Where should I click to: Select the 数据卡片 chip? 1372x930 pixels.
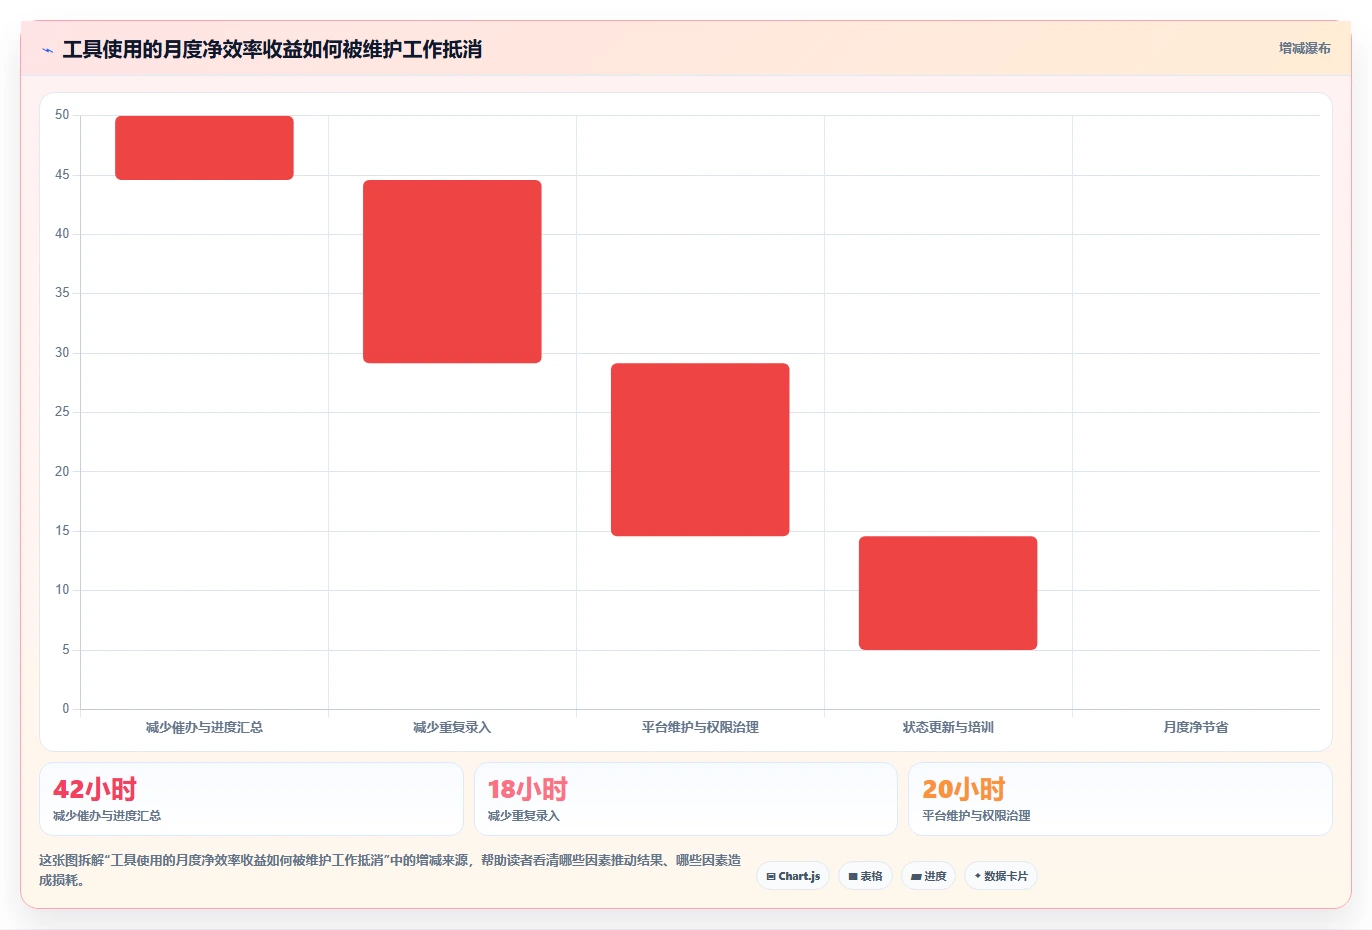(1001, 876)
